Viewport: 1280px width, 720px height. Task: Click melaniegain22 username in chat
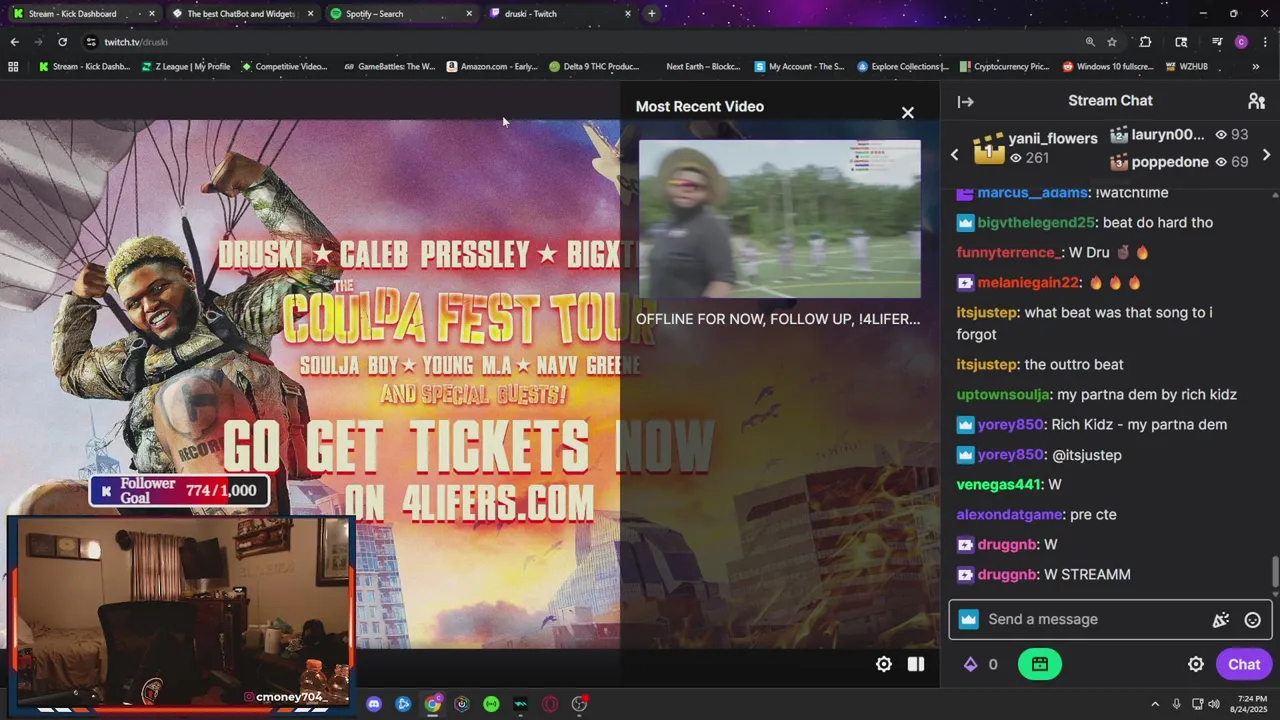[x=1029, y=283]
